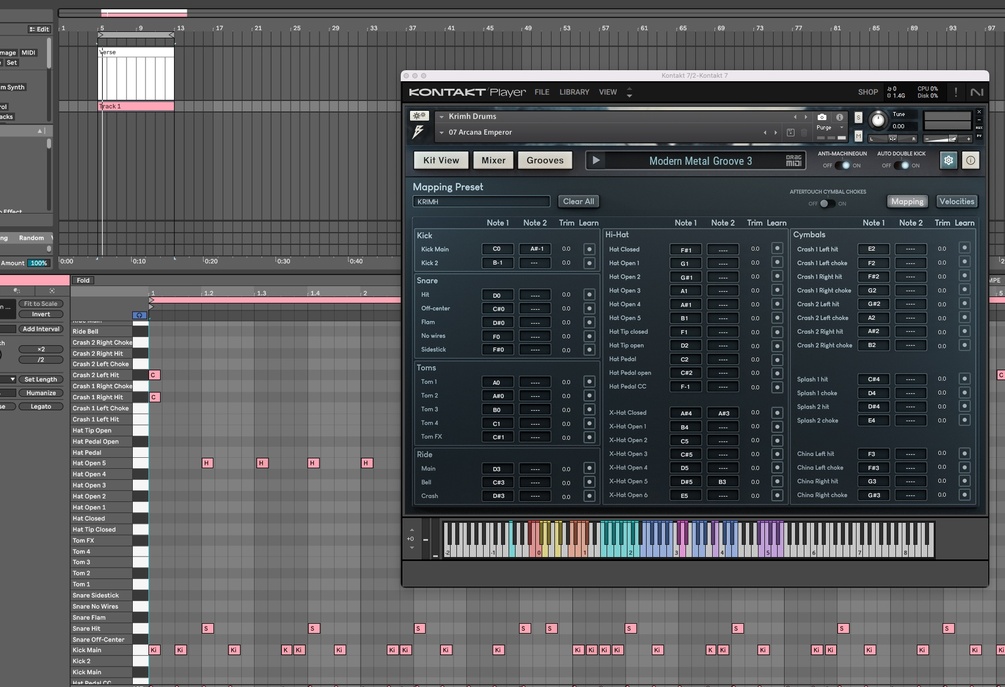
Task: Toggle the Fold button in the piano roll
Action: pos(83,280)
